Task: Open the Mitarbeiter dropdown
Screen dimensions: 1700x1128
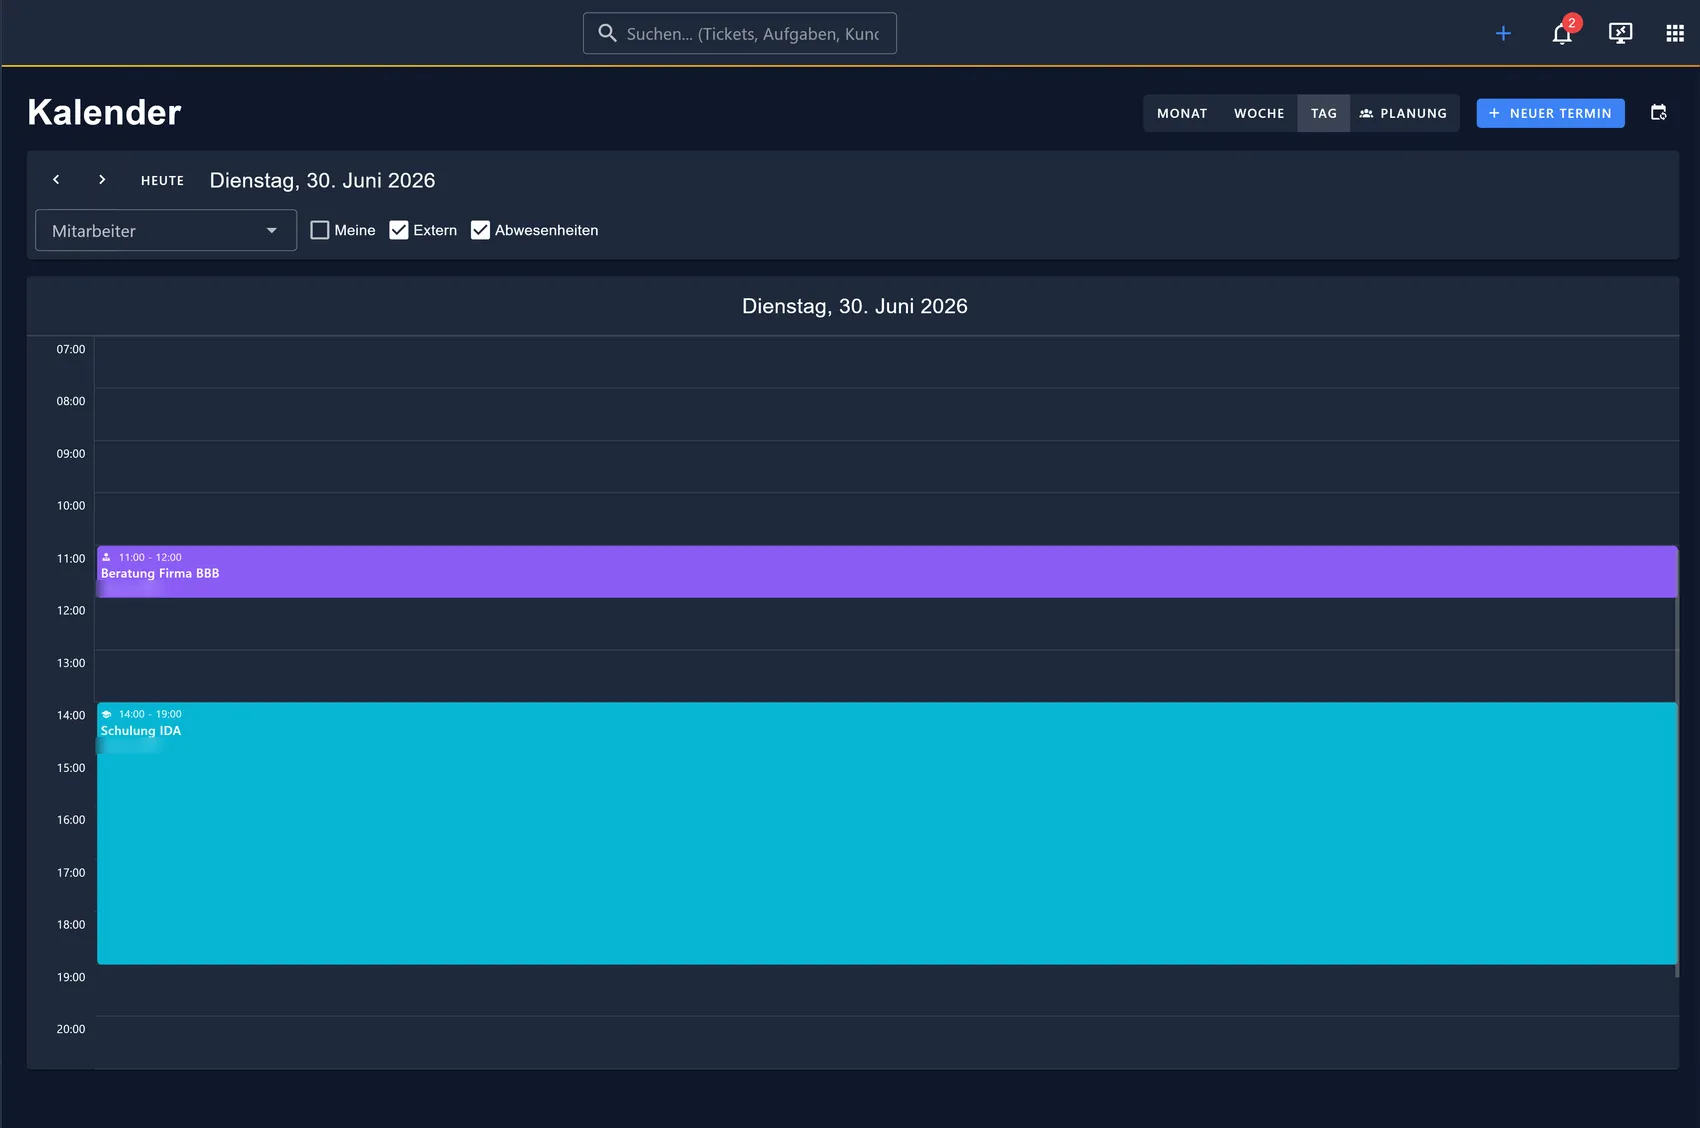Action: click(x=166, y=230)
